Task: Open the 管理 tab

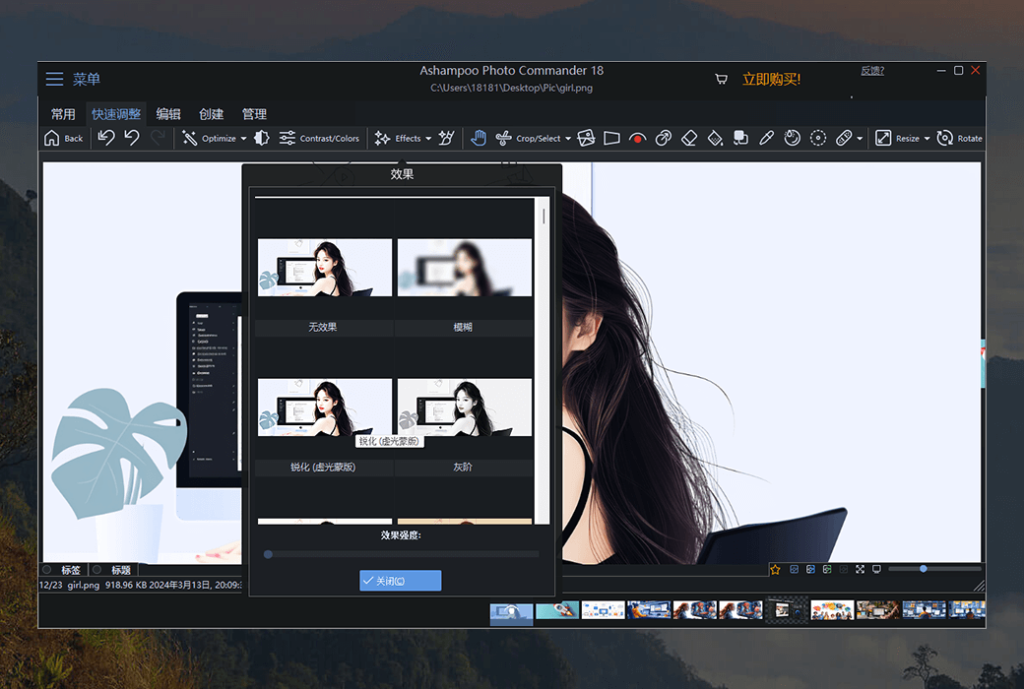Action: [254, 114]
